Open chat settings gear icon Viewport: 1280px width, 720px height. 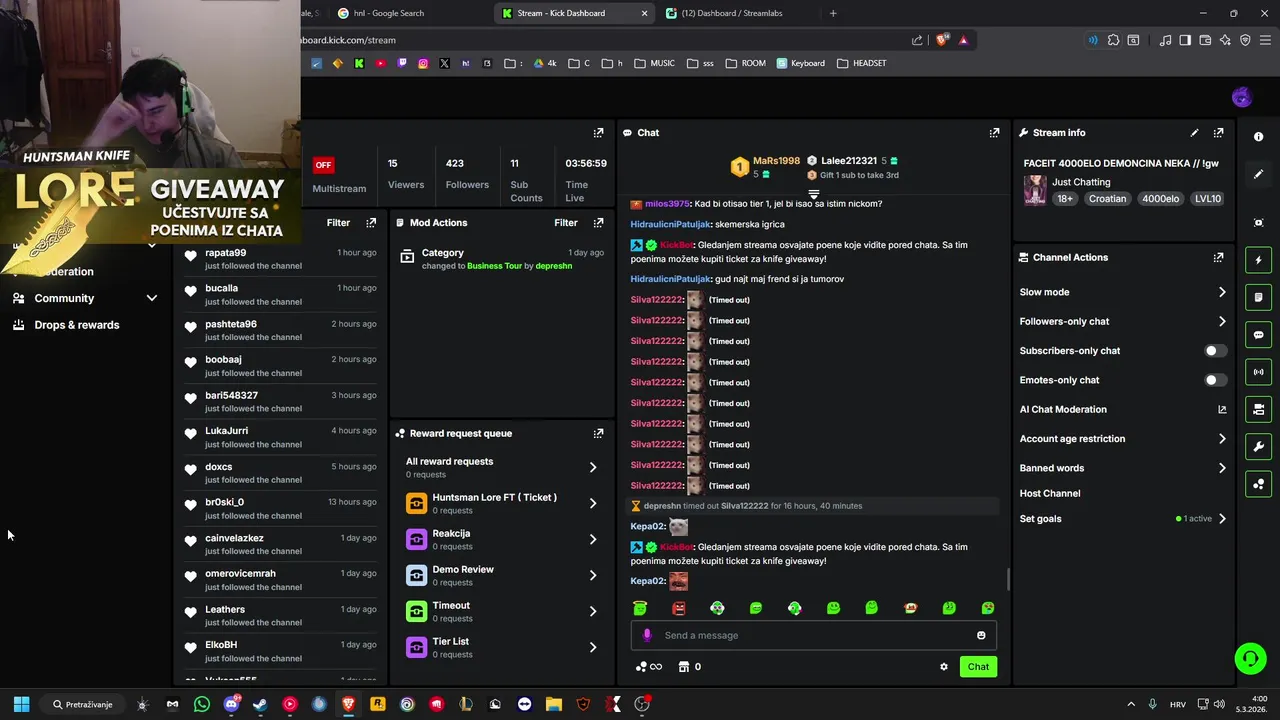click(x=943, y=666)
